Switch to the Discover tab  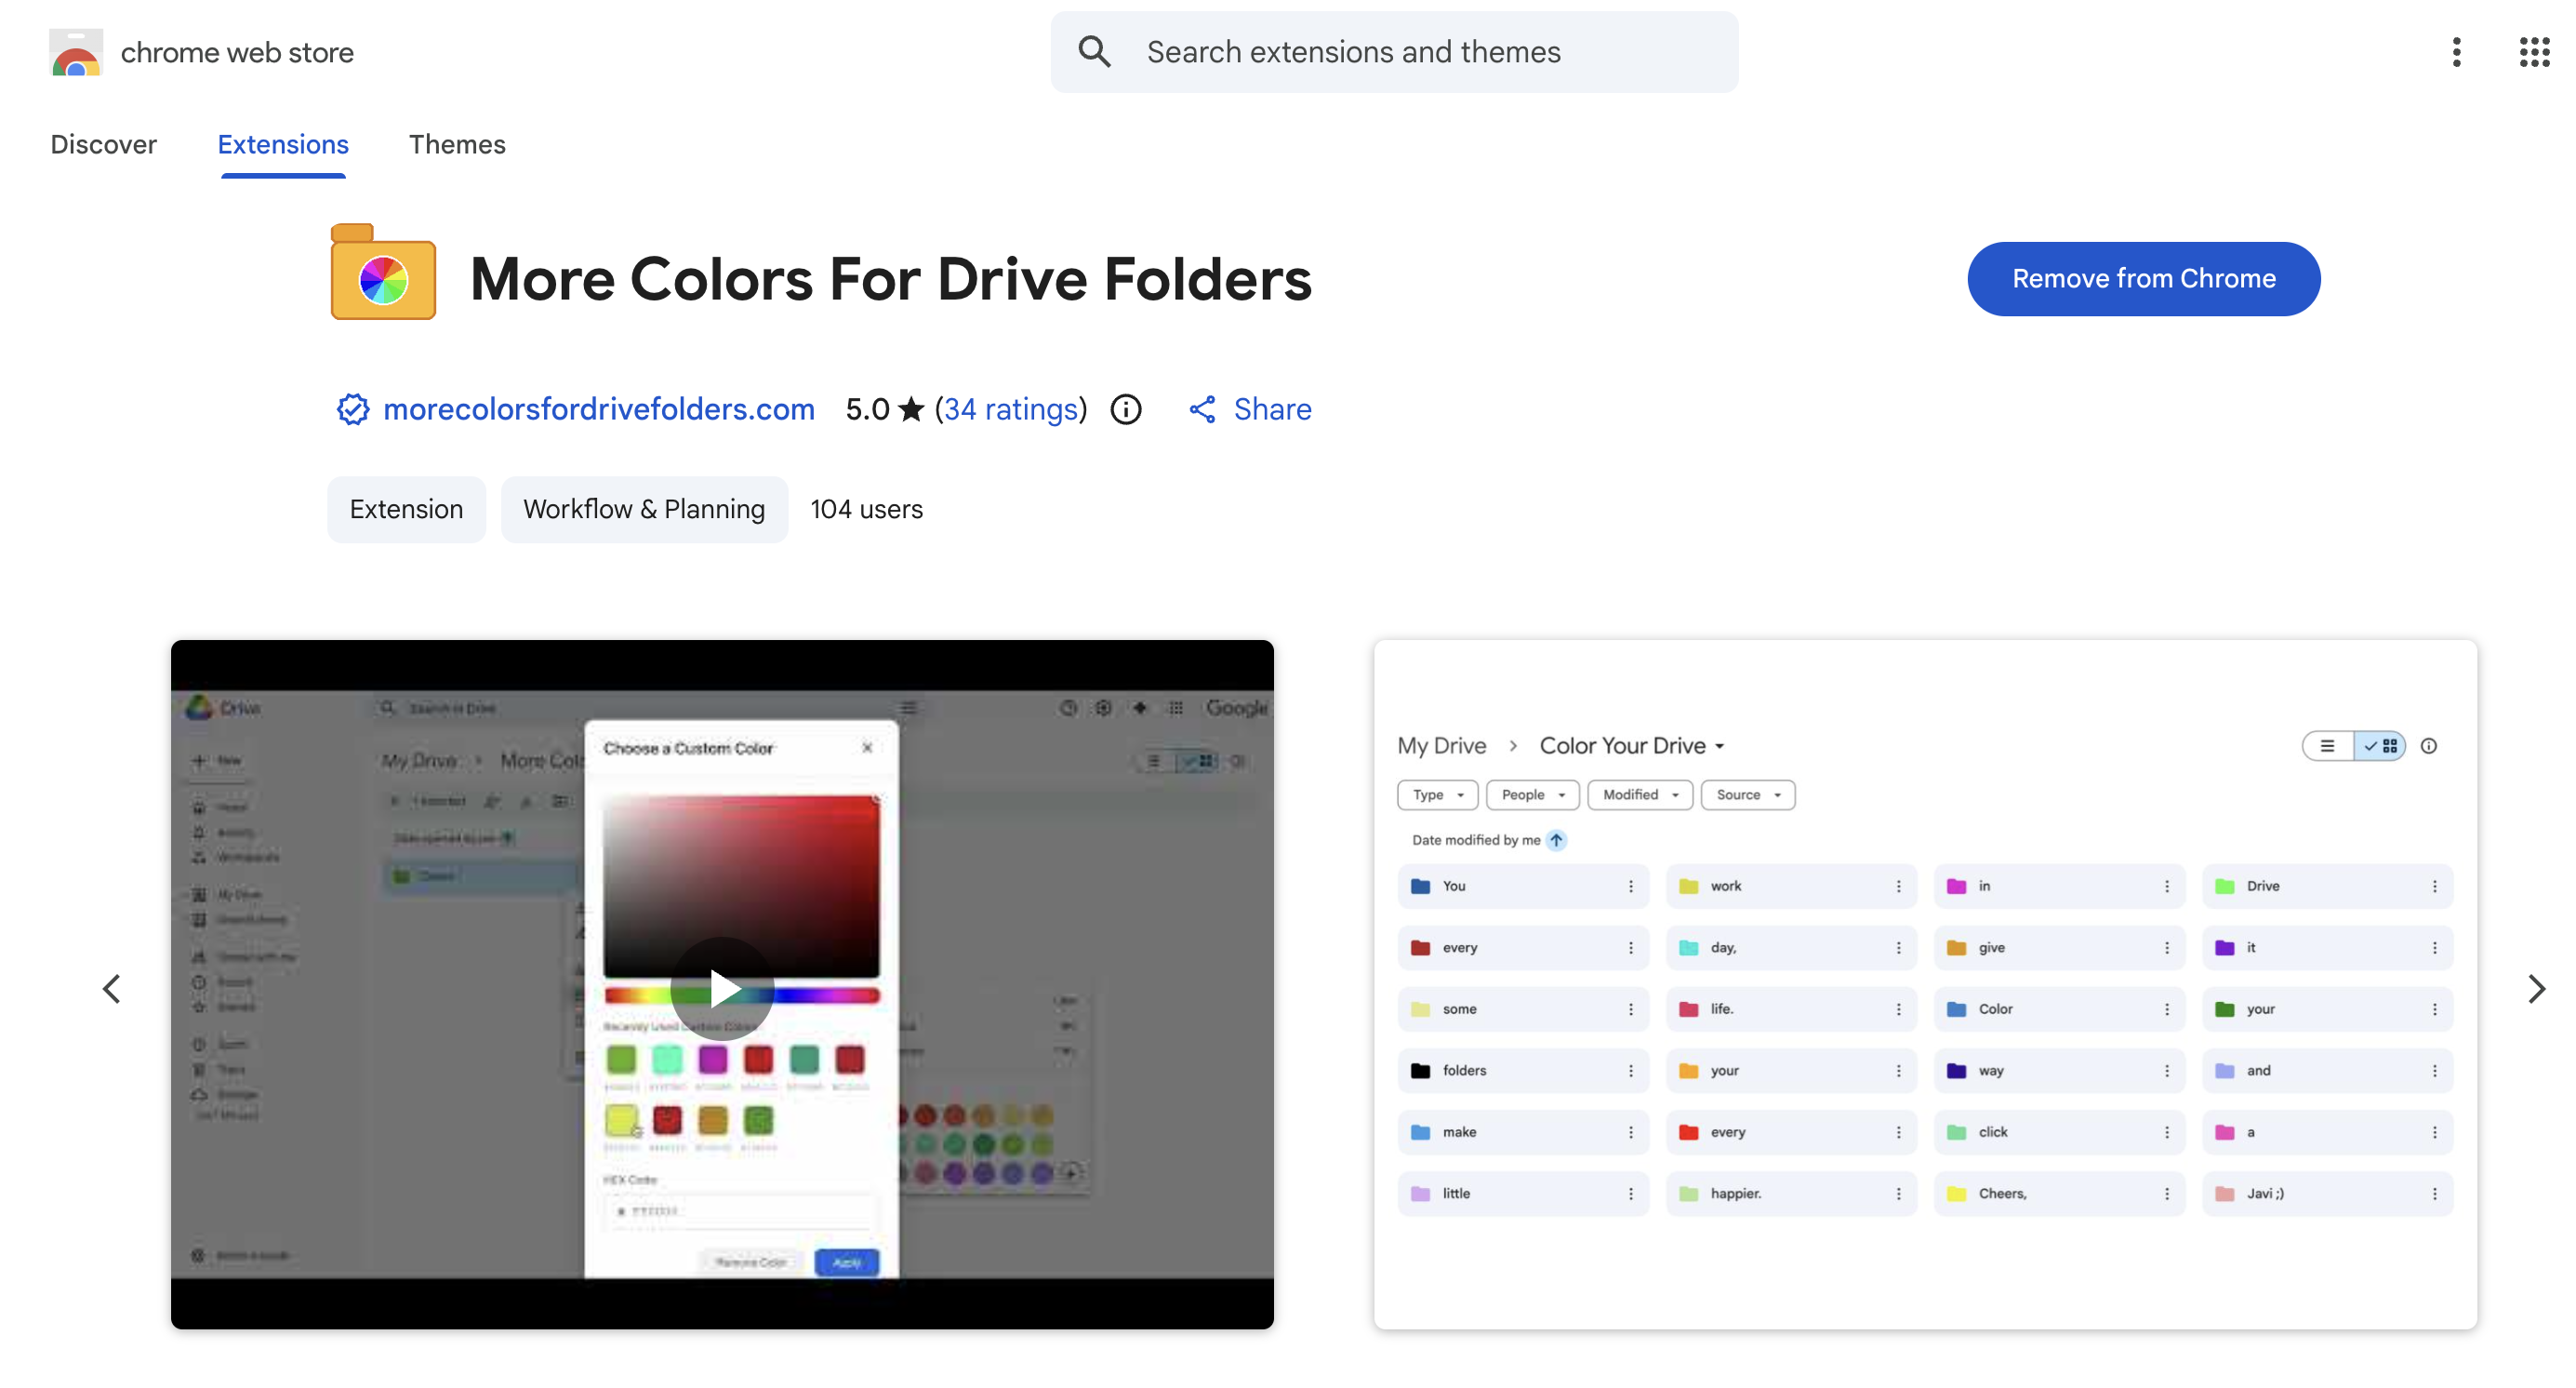103,145
